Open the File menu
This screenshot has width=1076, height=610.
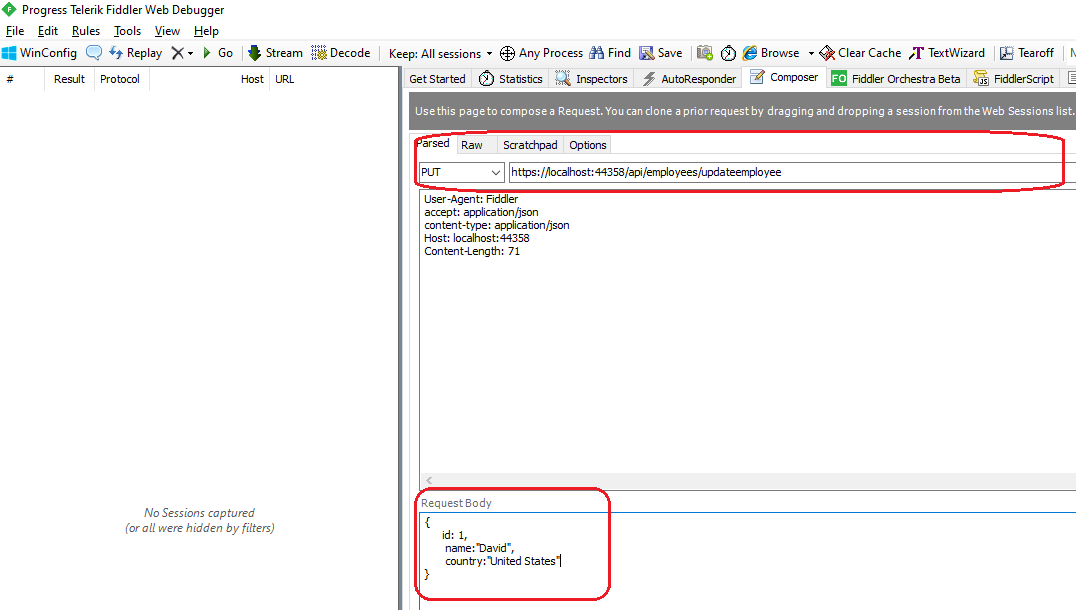tap(15, 31)
